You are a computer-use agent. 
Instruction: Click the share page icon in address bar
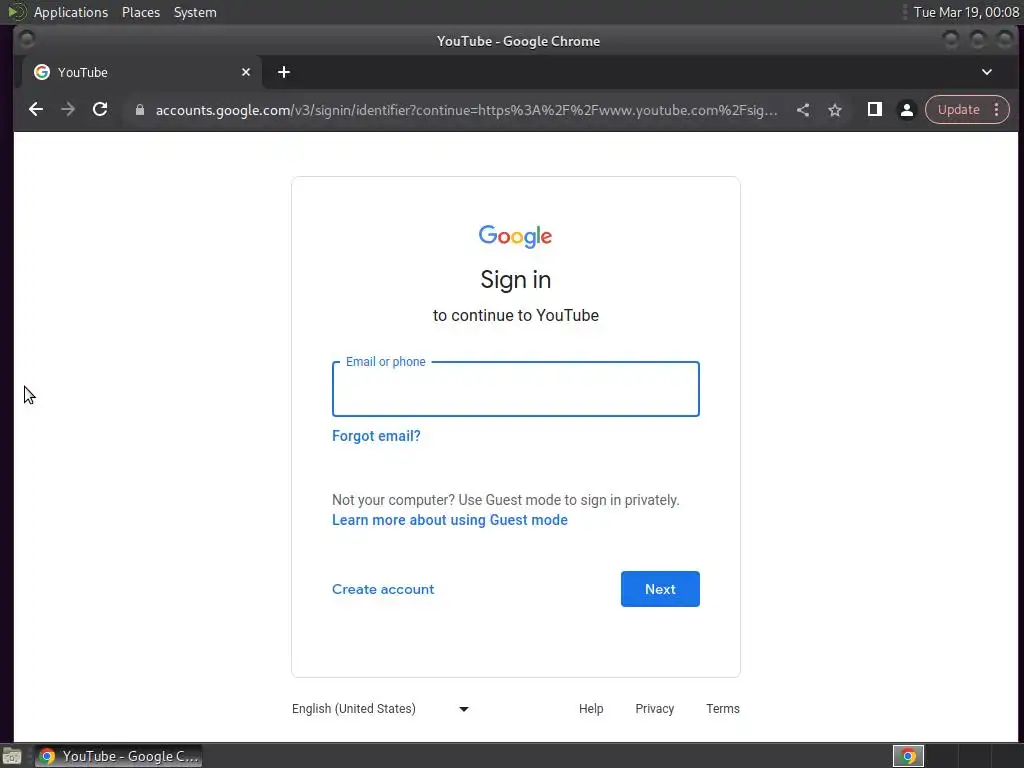pos(803,110)
